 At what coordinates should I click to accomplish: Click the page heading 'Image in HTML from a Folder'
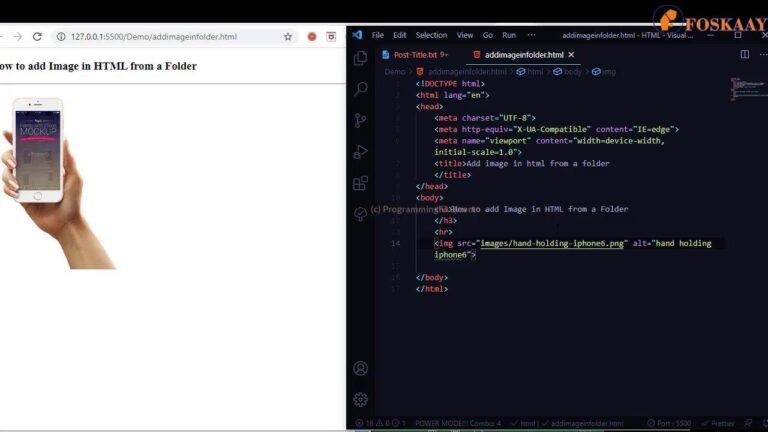pyautogui.click(x=122, y=66)
